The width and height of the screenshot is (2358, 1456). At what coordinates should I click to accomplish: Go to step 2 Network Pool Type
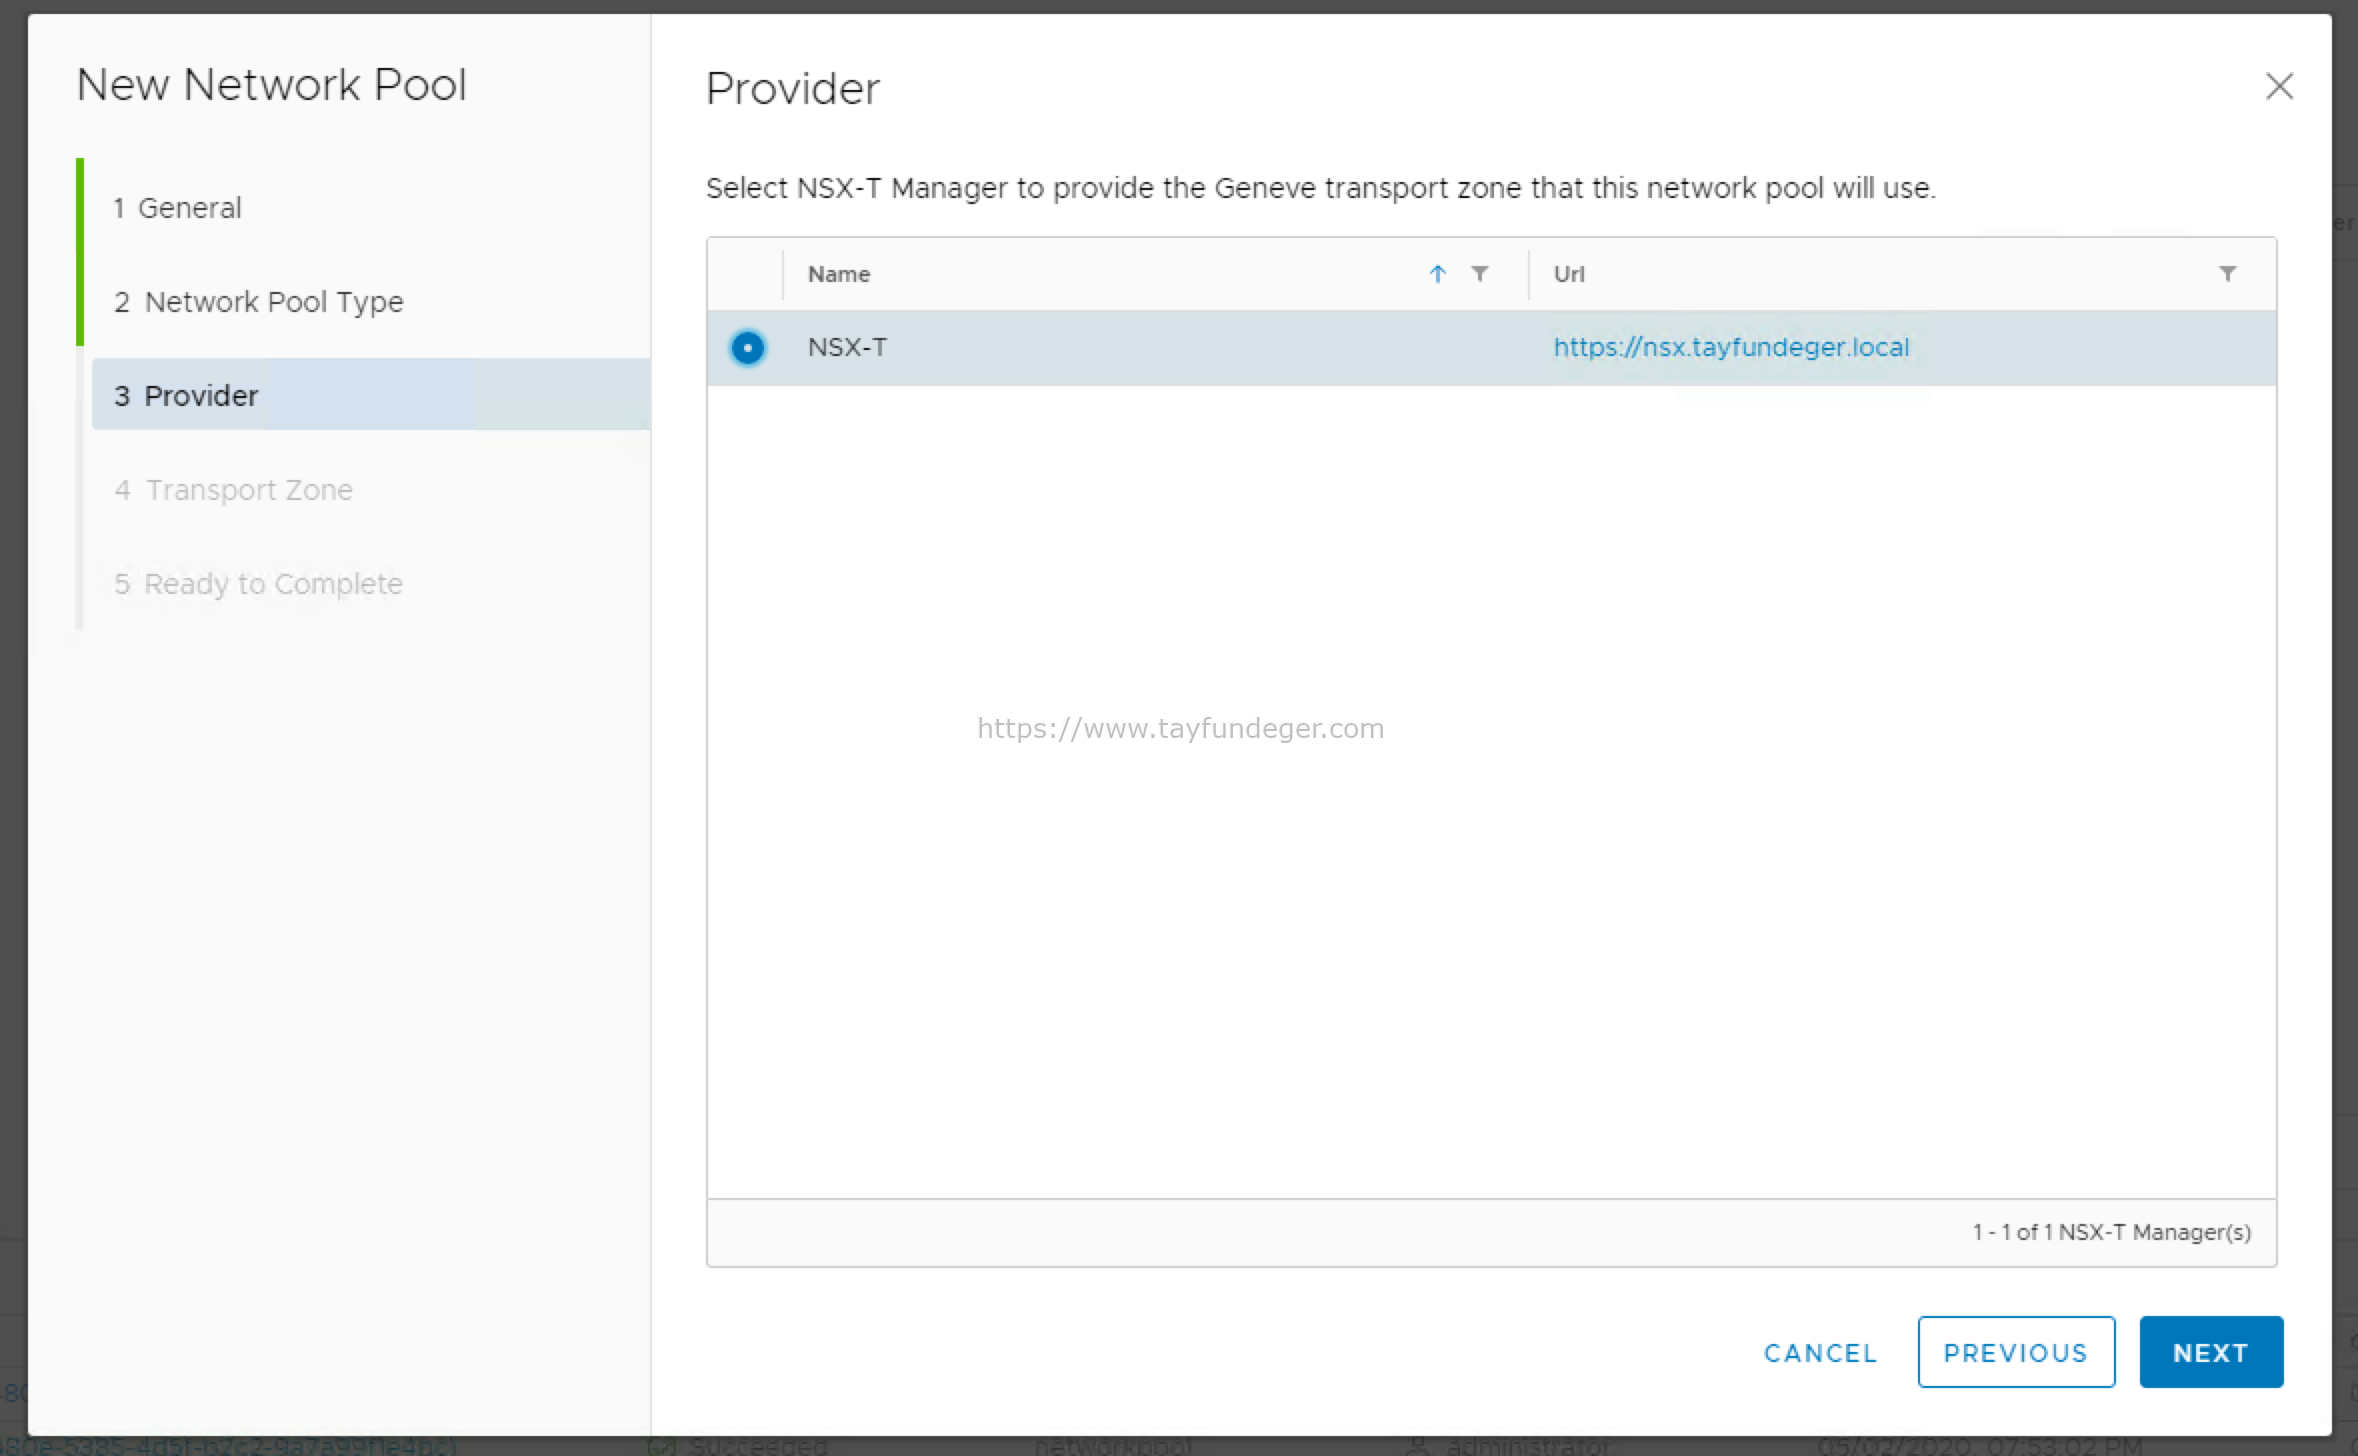[x=258, y=302]
